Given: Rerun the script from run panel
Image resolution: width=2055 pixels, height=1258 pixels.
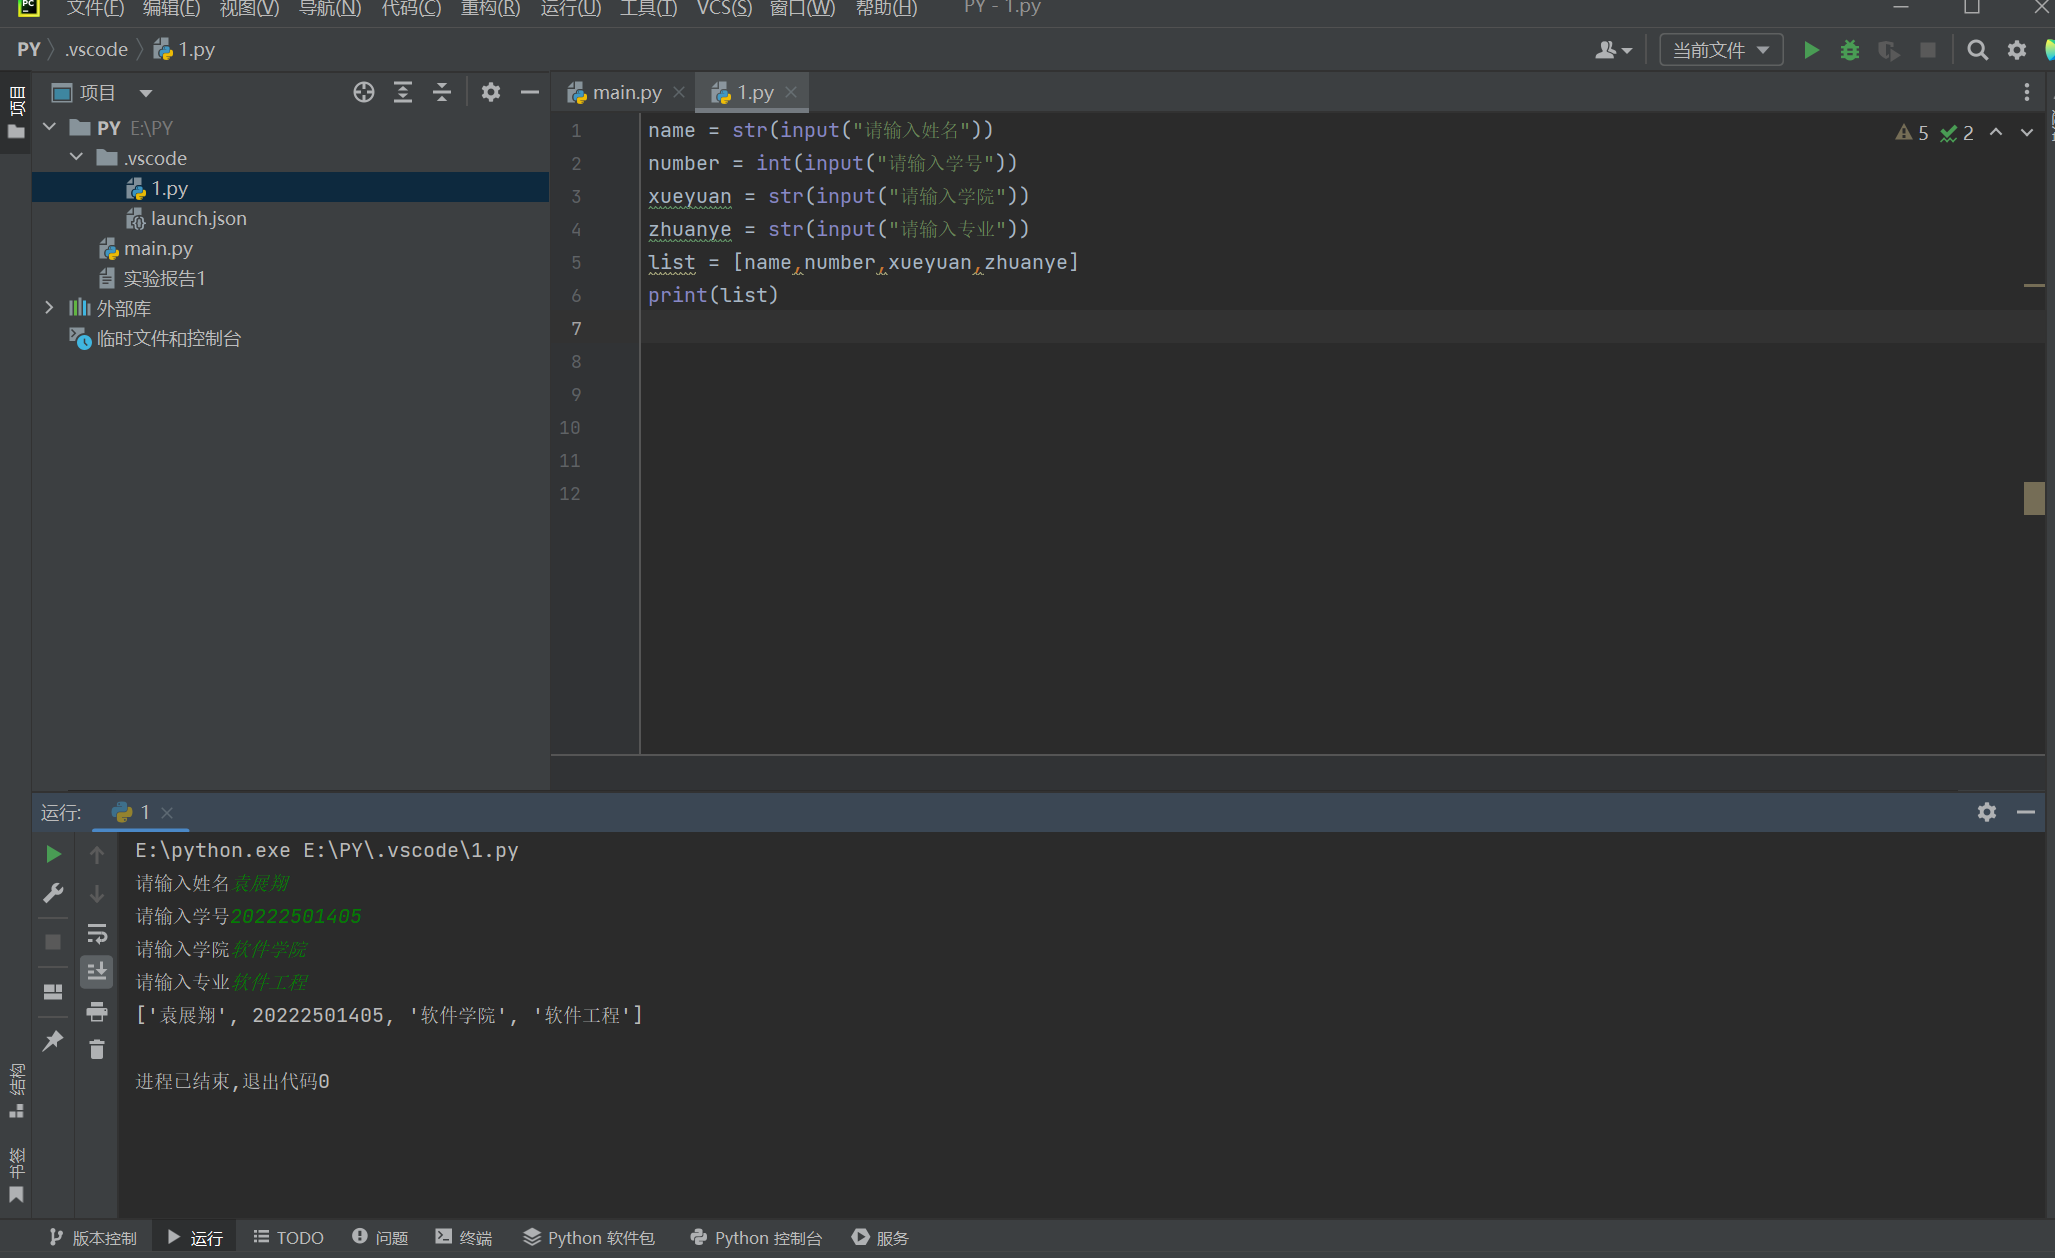Looking at the screenshot, I should click(54, 854).
